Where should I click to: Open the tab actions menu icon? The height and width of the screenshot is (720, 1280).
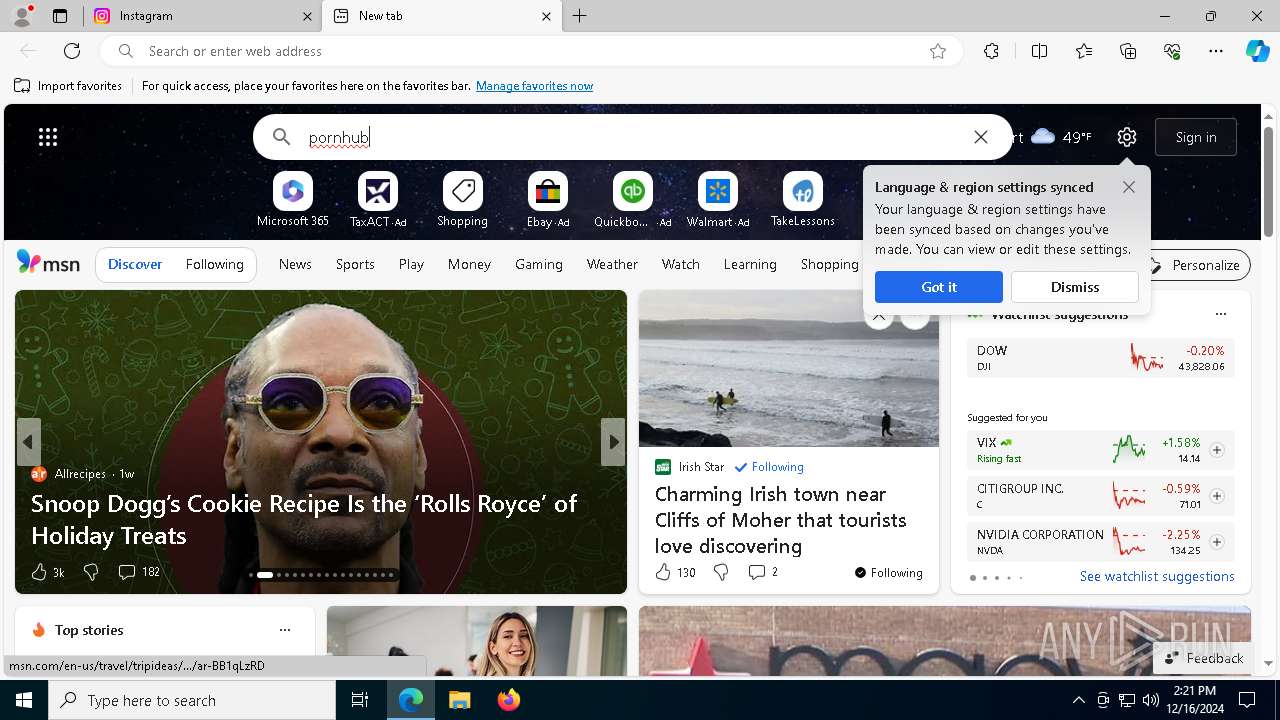coord(60,16)
